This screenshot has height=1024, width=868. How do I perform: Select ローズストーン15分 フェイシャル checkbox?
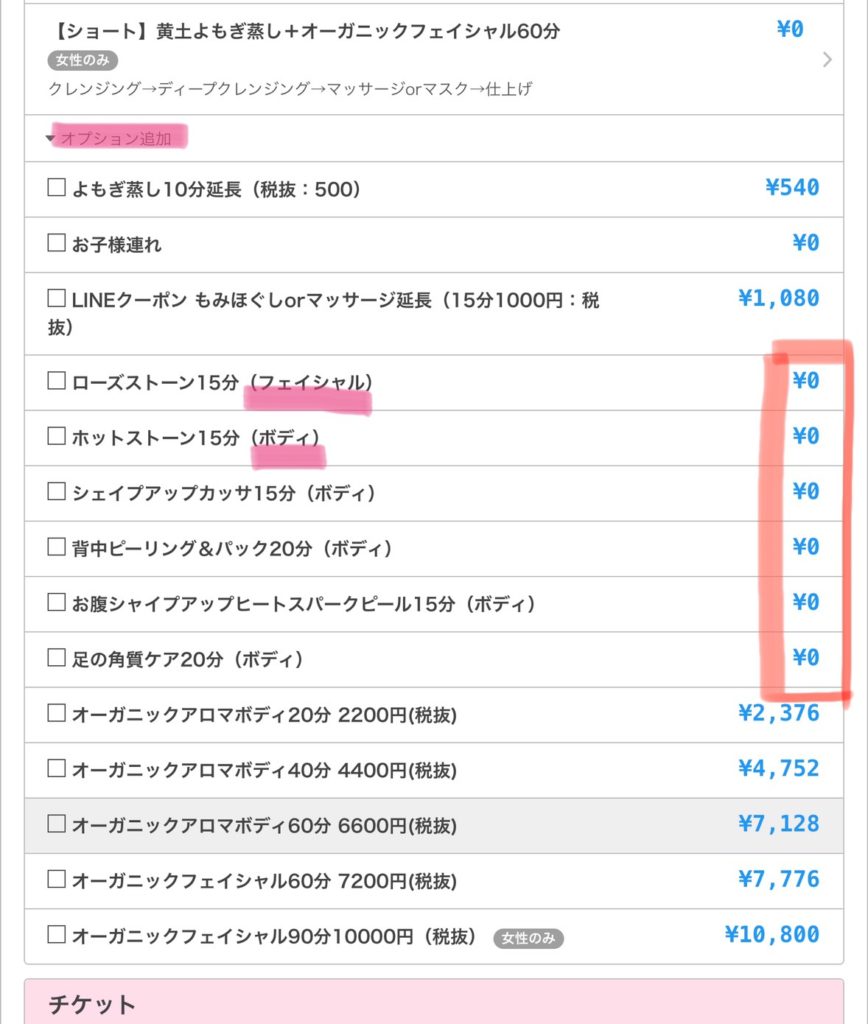(x=57, y=381)
